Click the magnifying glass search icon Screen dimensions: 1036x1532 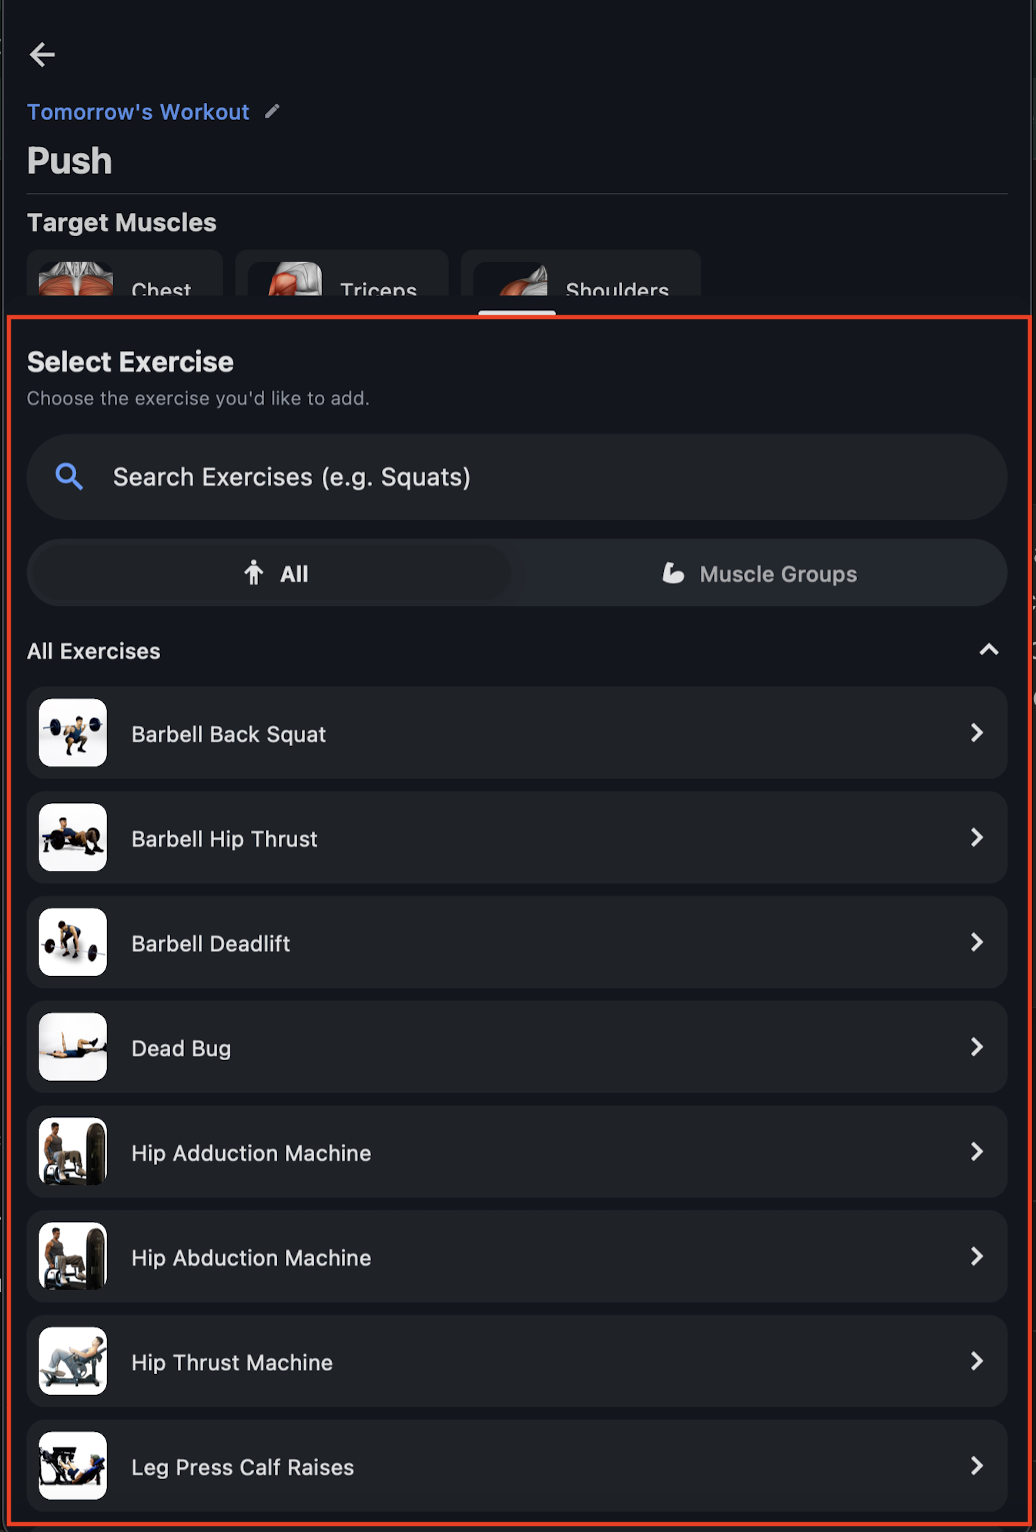tap(69, 477)
